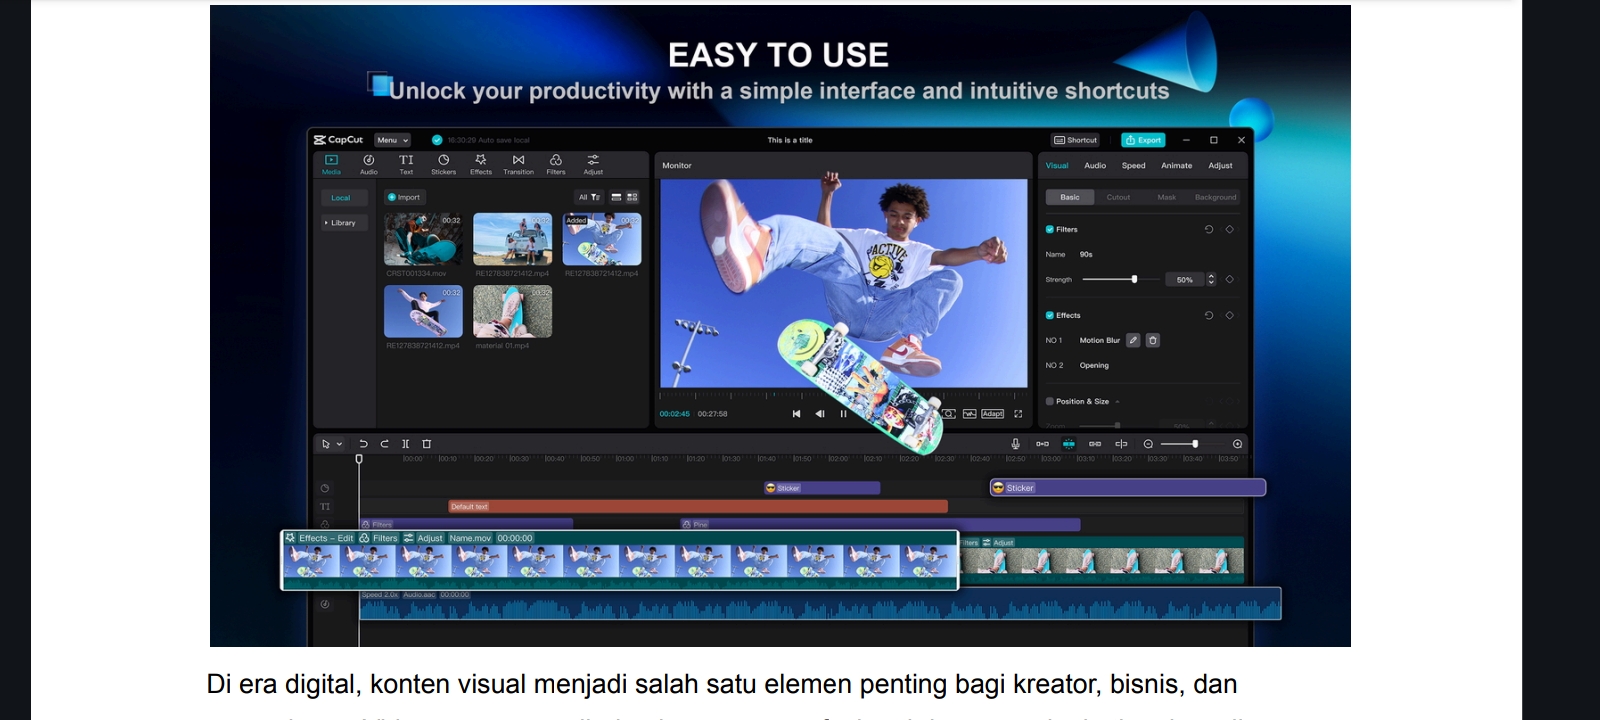Open the Audio library icon in top toolbar
This screenshot has height=720, width=1600.
(369, 164)
